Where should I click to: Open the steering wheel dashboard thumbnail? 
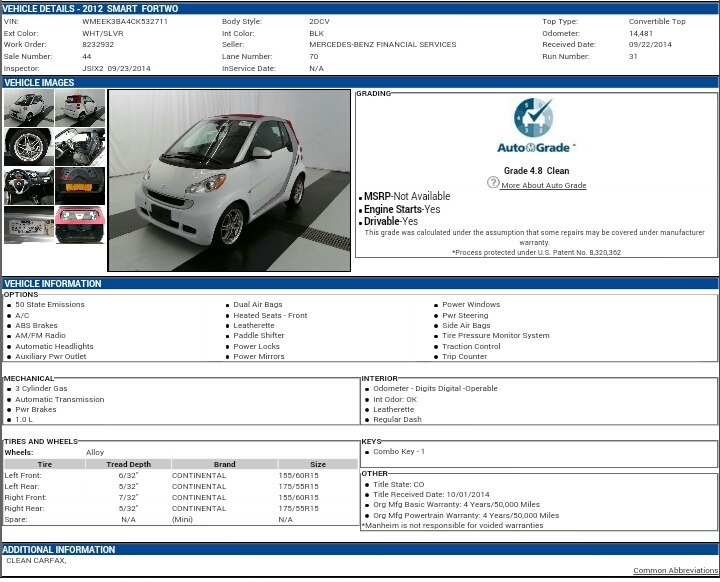click(29, 186)
